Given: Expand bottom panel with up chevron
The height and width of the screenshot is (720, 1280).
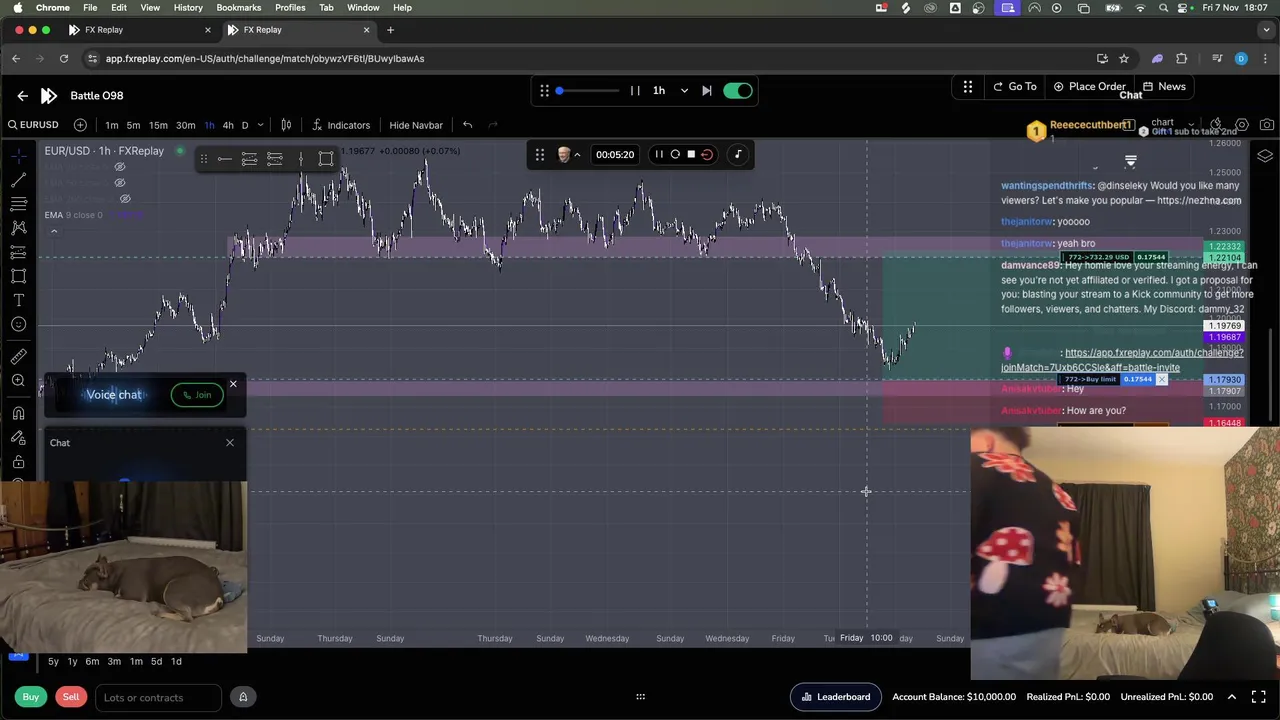Looking at the screenshot, I should [1232, 697].
